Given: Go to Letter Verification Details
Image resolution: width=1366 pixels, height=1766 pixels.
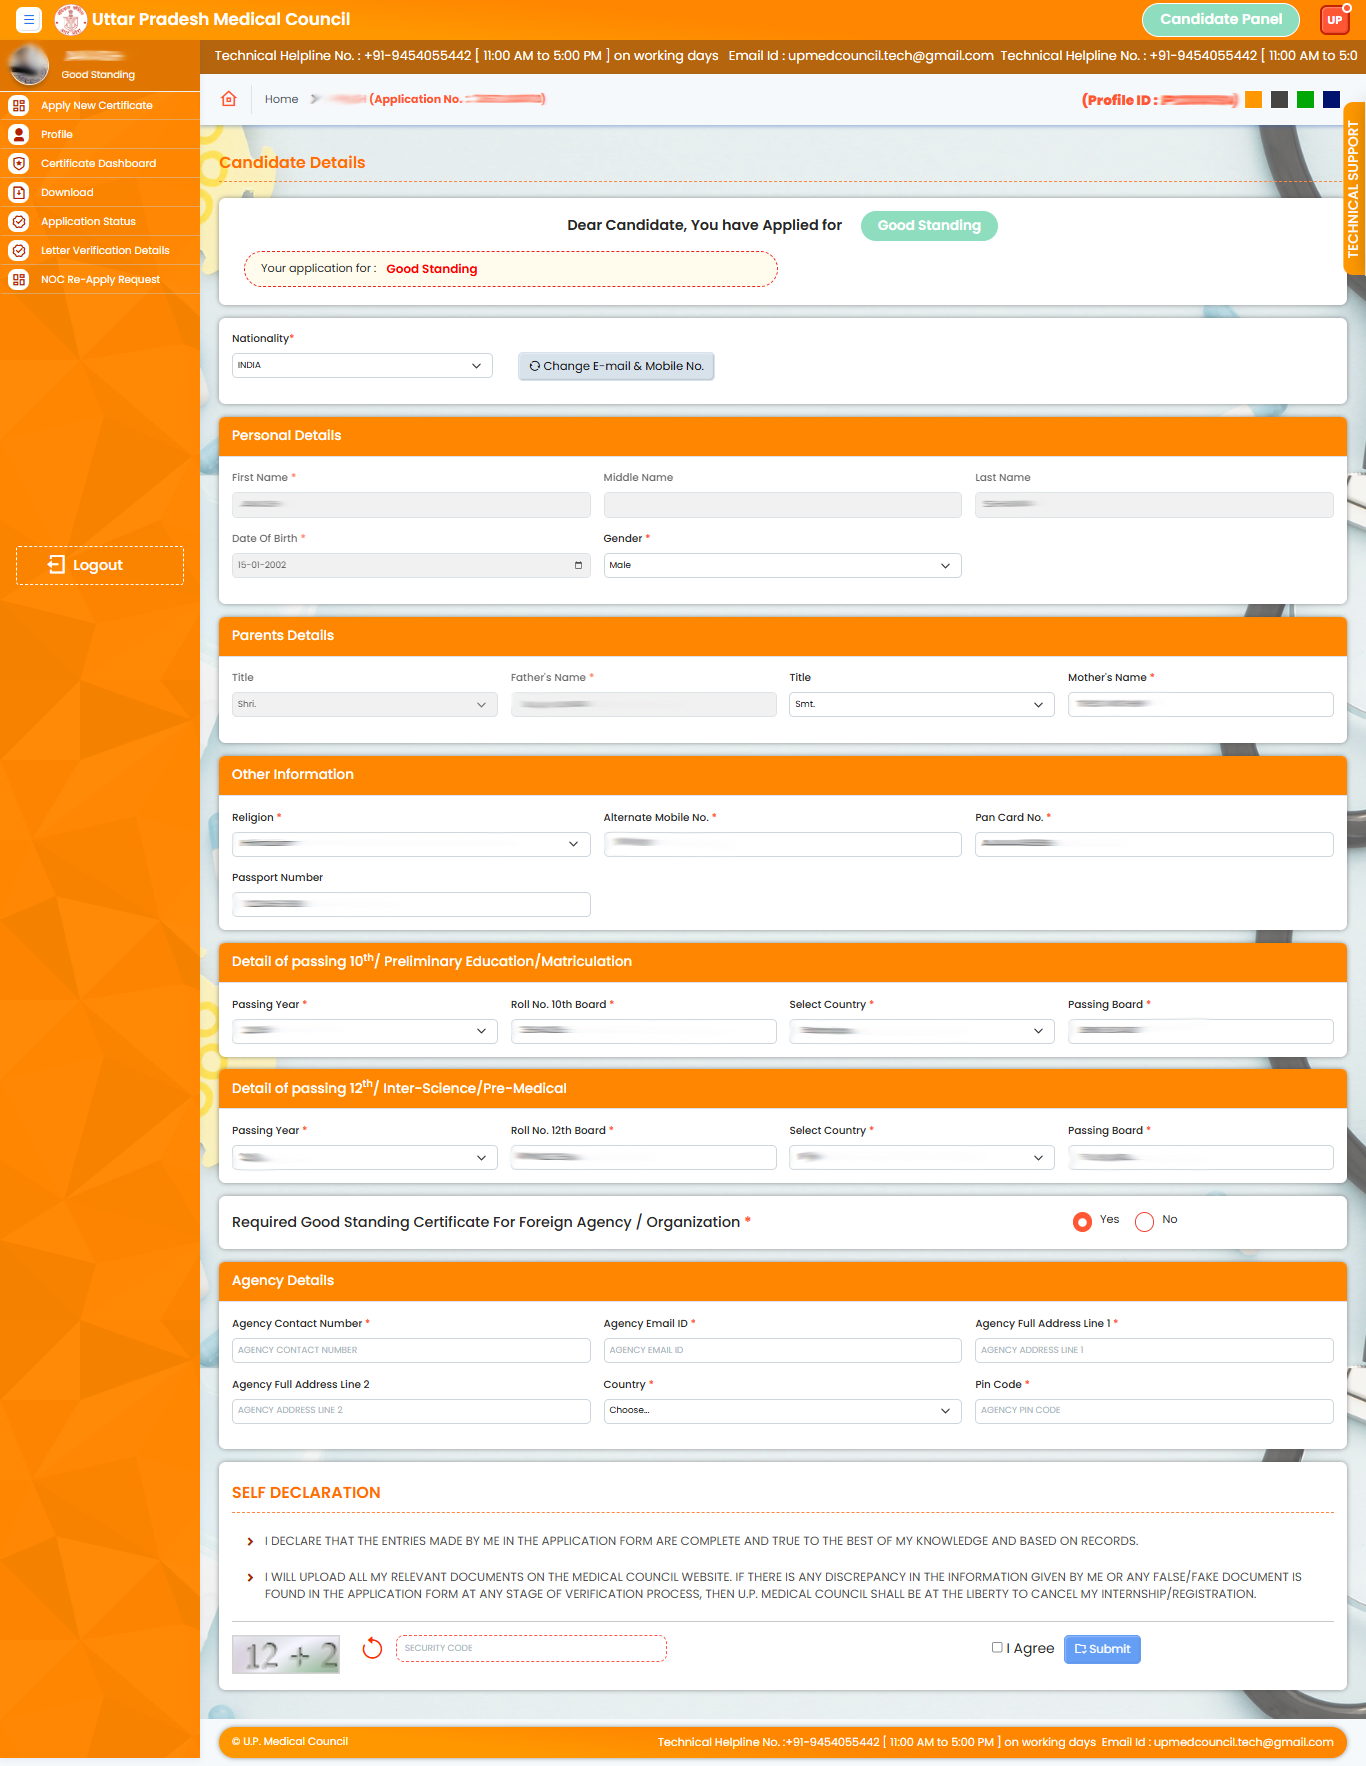Looking at the screenshot, I should click(105, 250).
